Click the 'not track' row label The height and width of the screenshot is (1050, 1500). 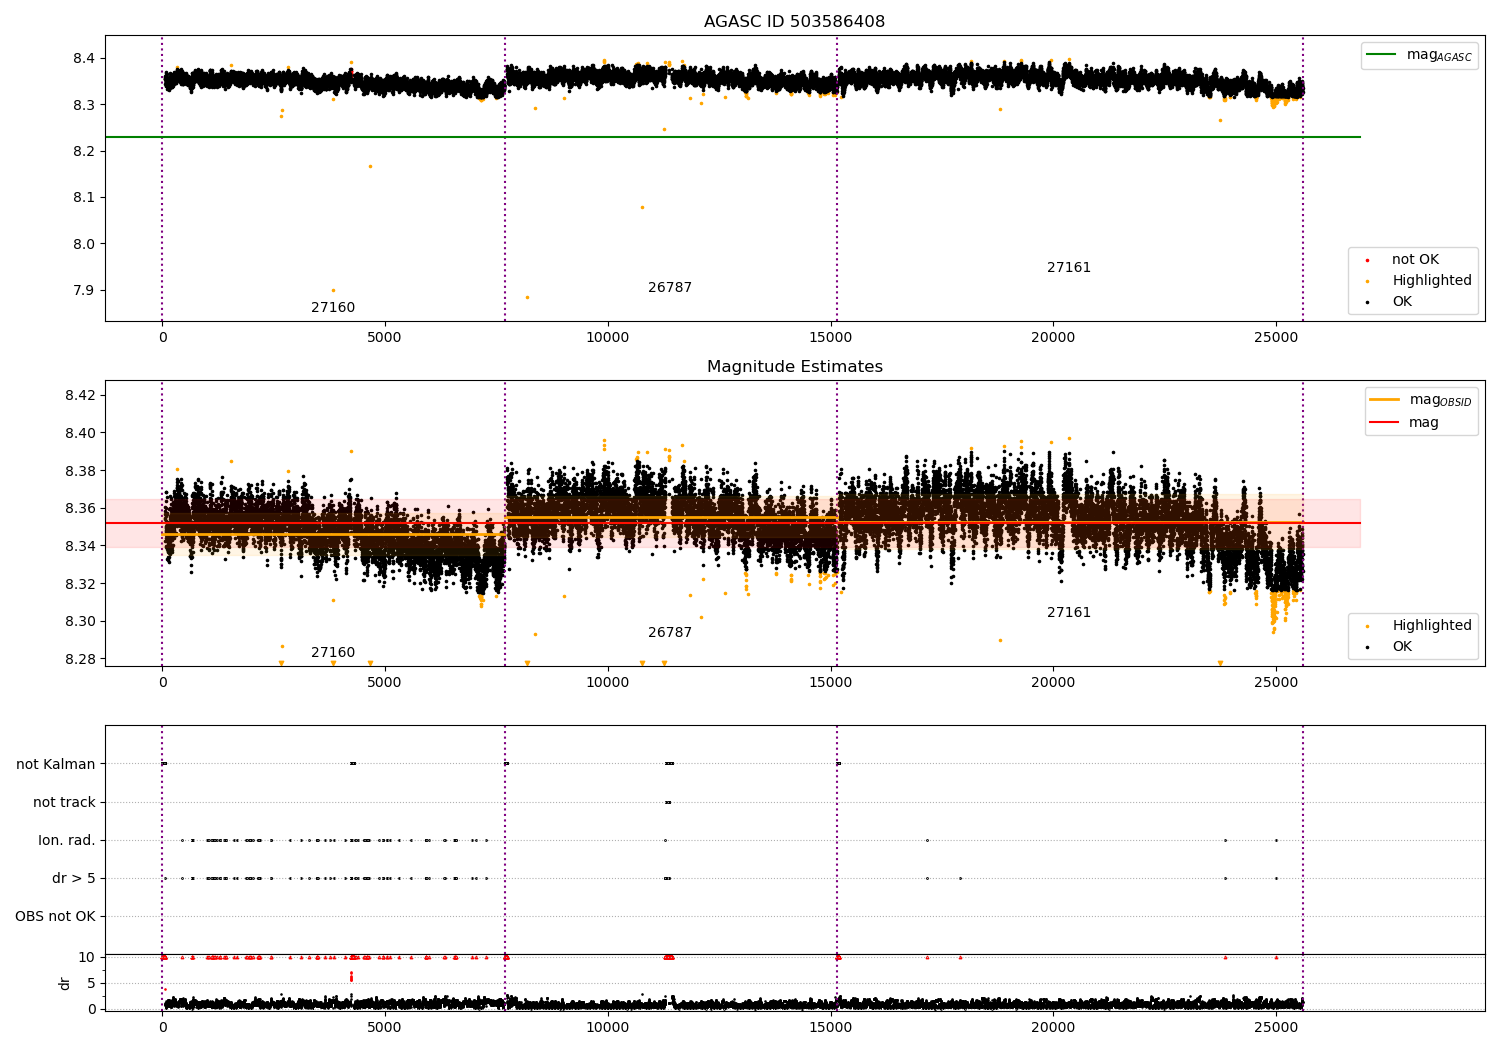click(x=64, y=803)
